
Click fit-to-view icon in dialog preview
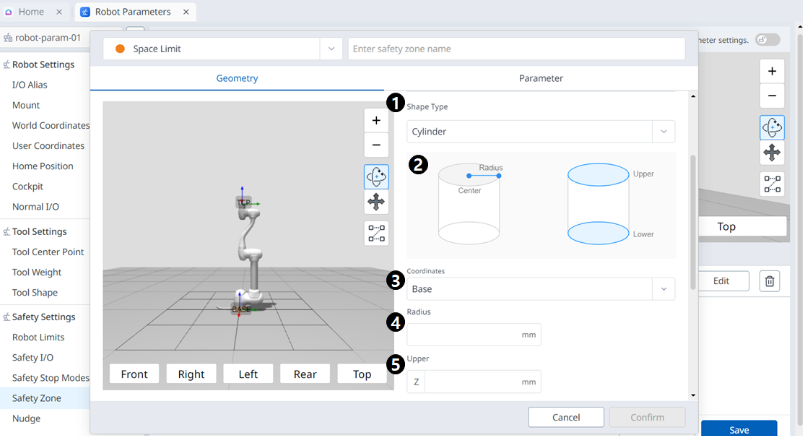pyautogui.click(x=376, y=233)
